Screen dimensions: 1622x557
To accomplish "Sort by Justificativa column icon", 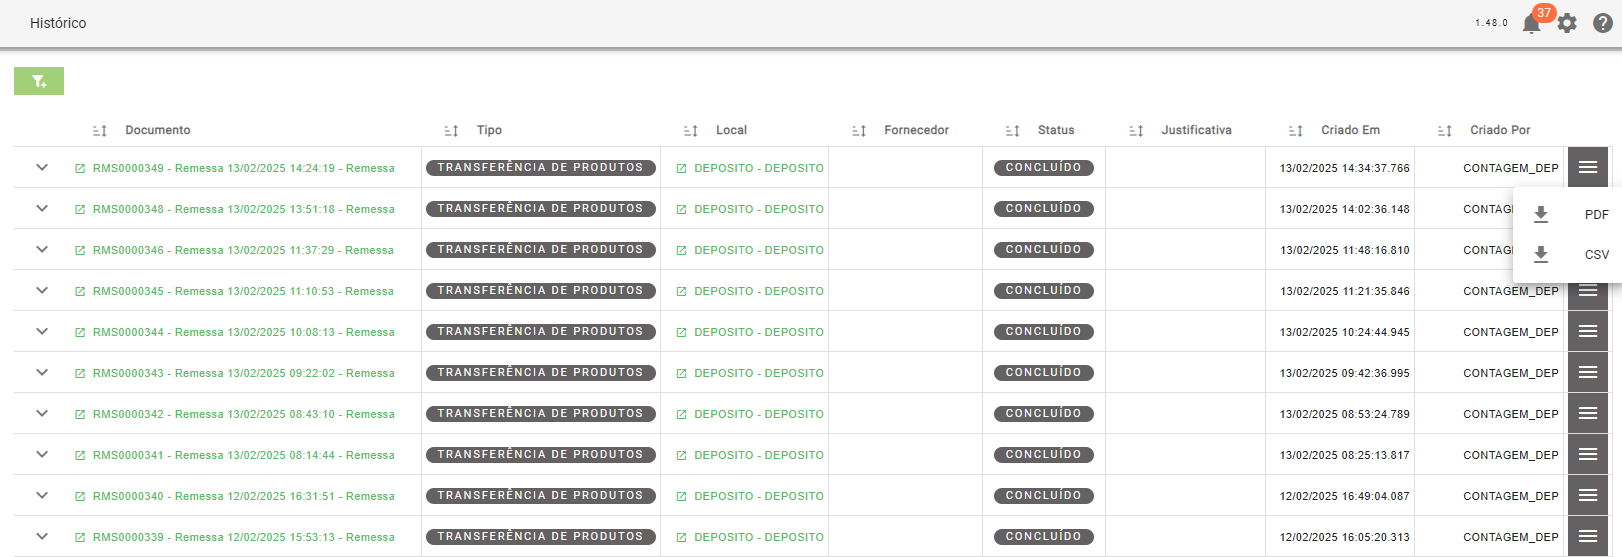I will [1136, 131].
